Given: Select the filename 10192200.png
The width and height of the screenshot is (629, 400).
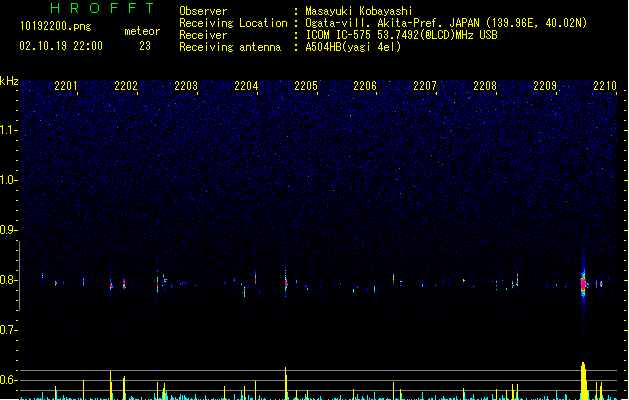Looking at the screenshot, I should tap(56, 26).
